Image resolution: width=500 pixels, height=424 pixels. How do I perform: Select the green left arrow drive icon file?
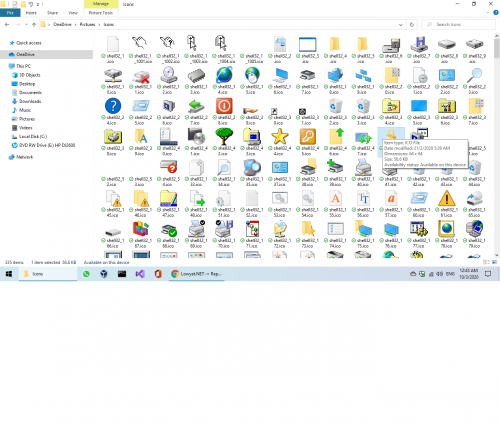coord(196,111)
